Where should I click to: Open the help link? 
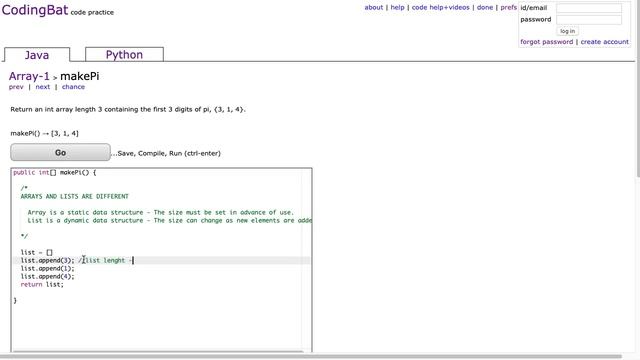[397, 7]
